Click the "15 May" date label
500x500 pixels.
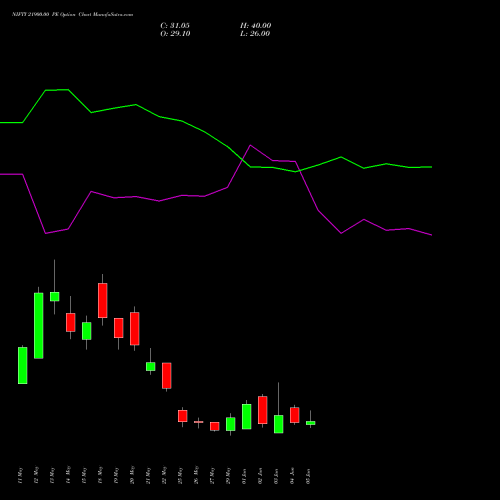(x=85, y=475)
